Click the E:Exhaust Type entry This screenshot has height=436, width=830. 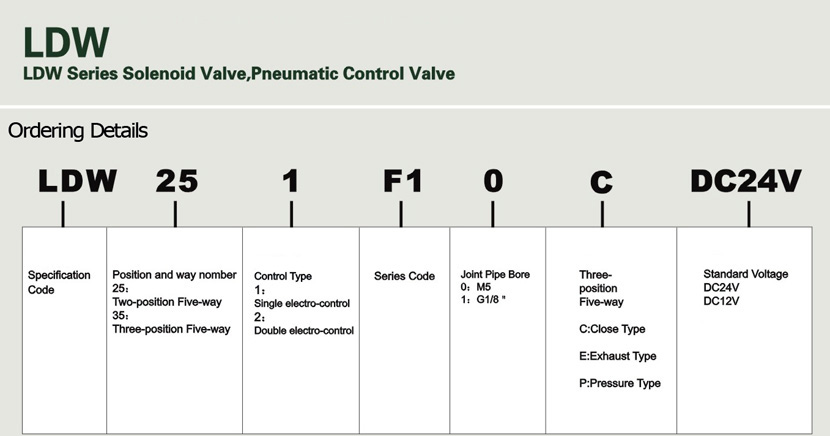coord(617,356)
